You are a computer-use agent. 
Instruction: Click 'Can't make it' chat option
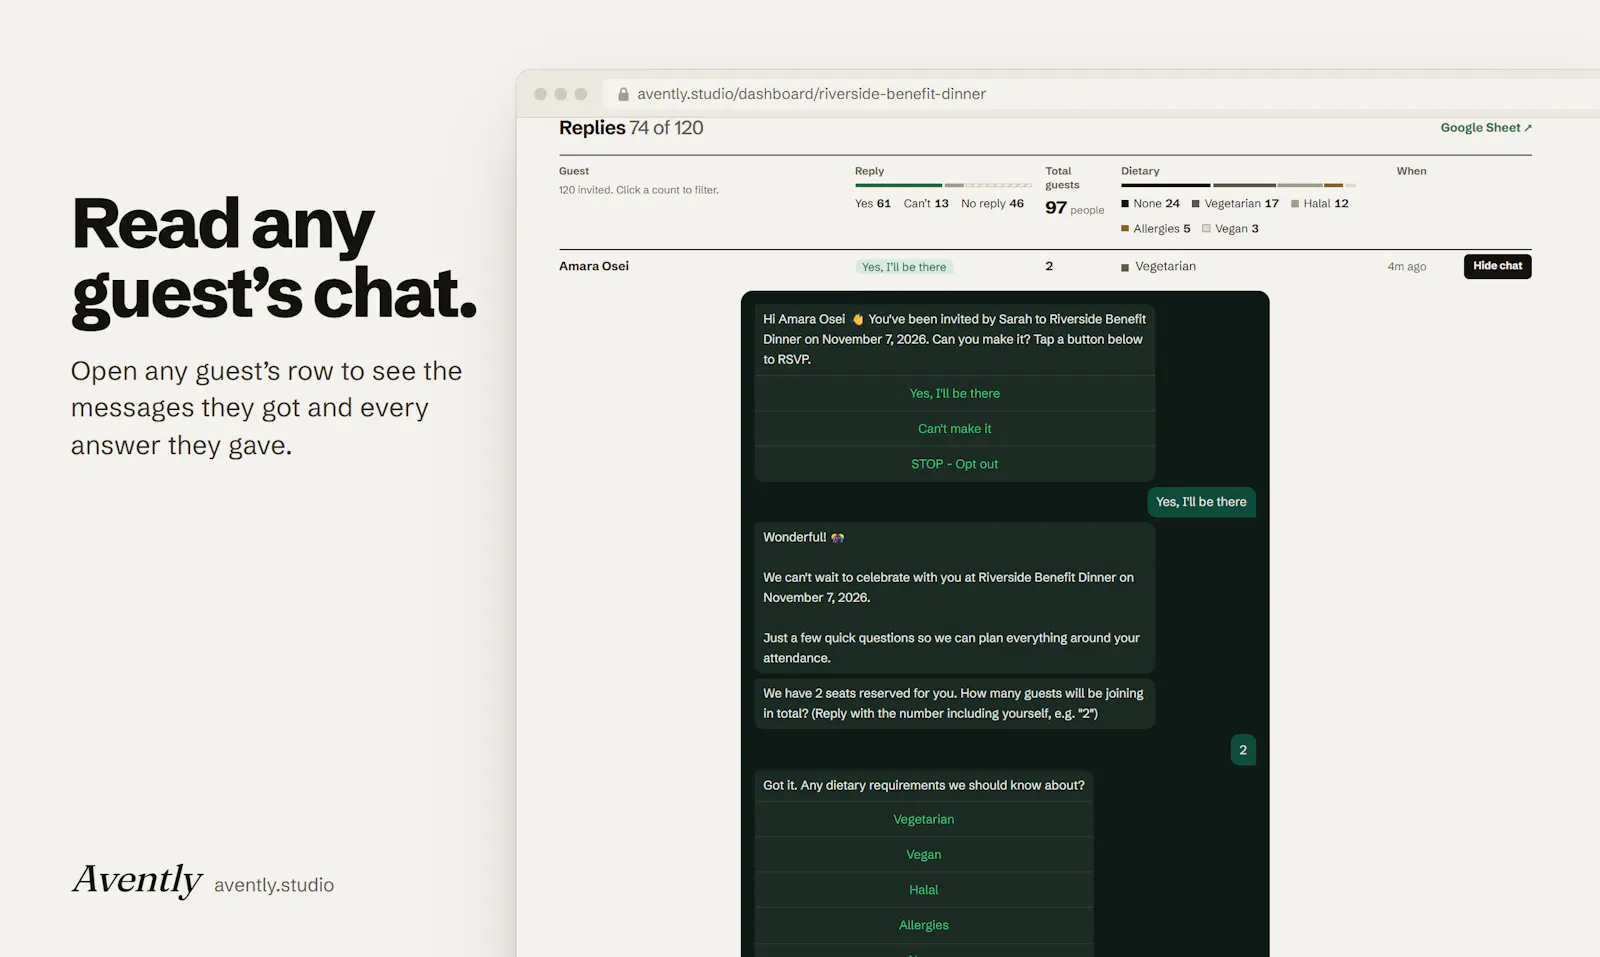(x=955, y=428)
